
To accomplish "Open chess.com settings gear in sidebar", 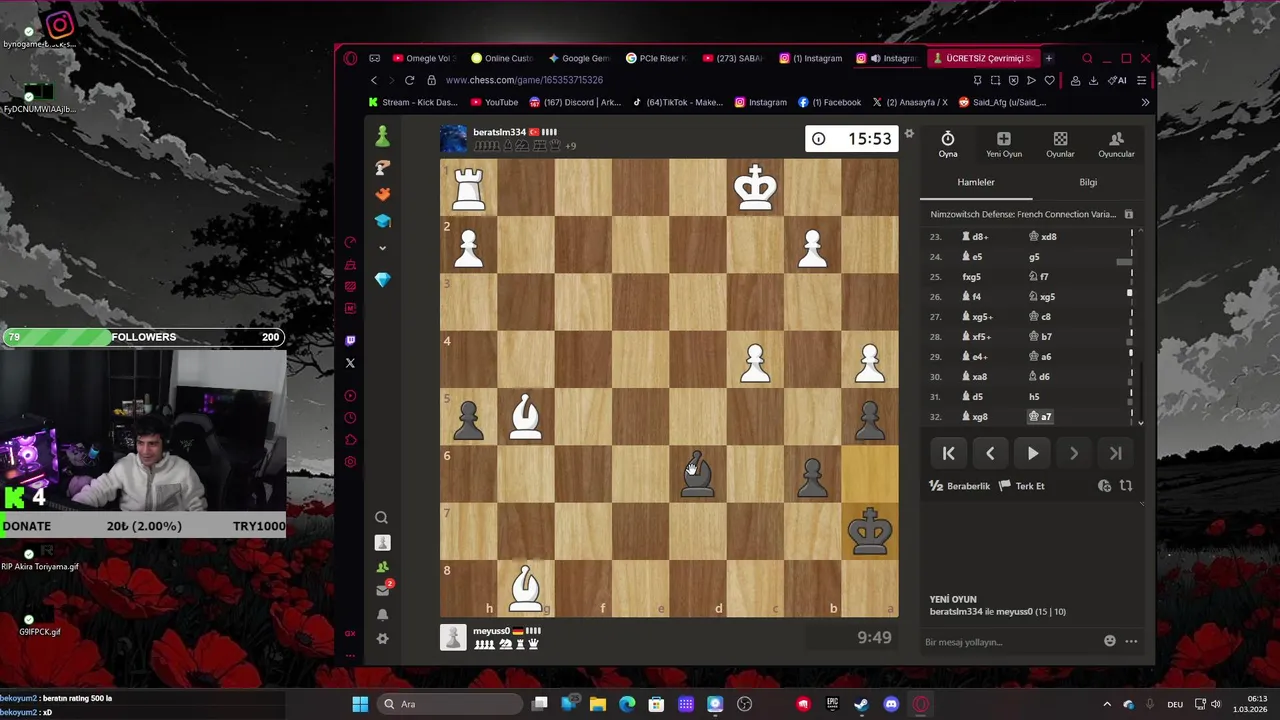I will coord(382,639).
